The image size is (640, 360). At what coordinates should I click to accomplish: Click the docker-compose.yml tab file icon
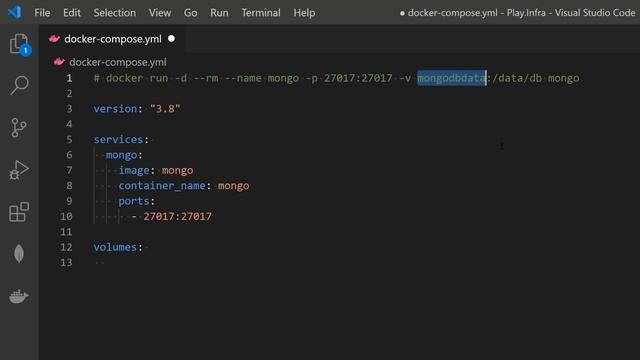coord(54,39)
